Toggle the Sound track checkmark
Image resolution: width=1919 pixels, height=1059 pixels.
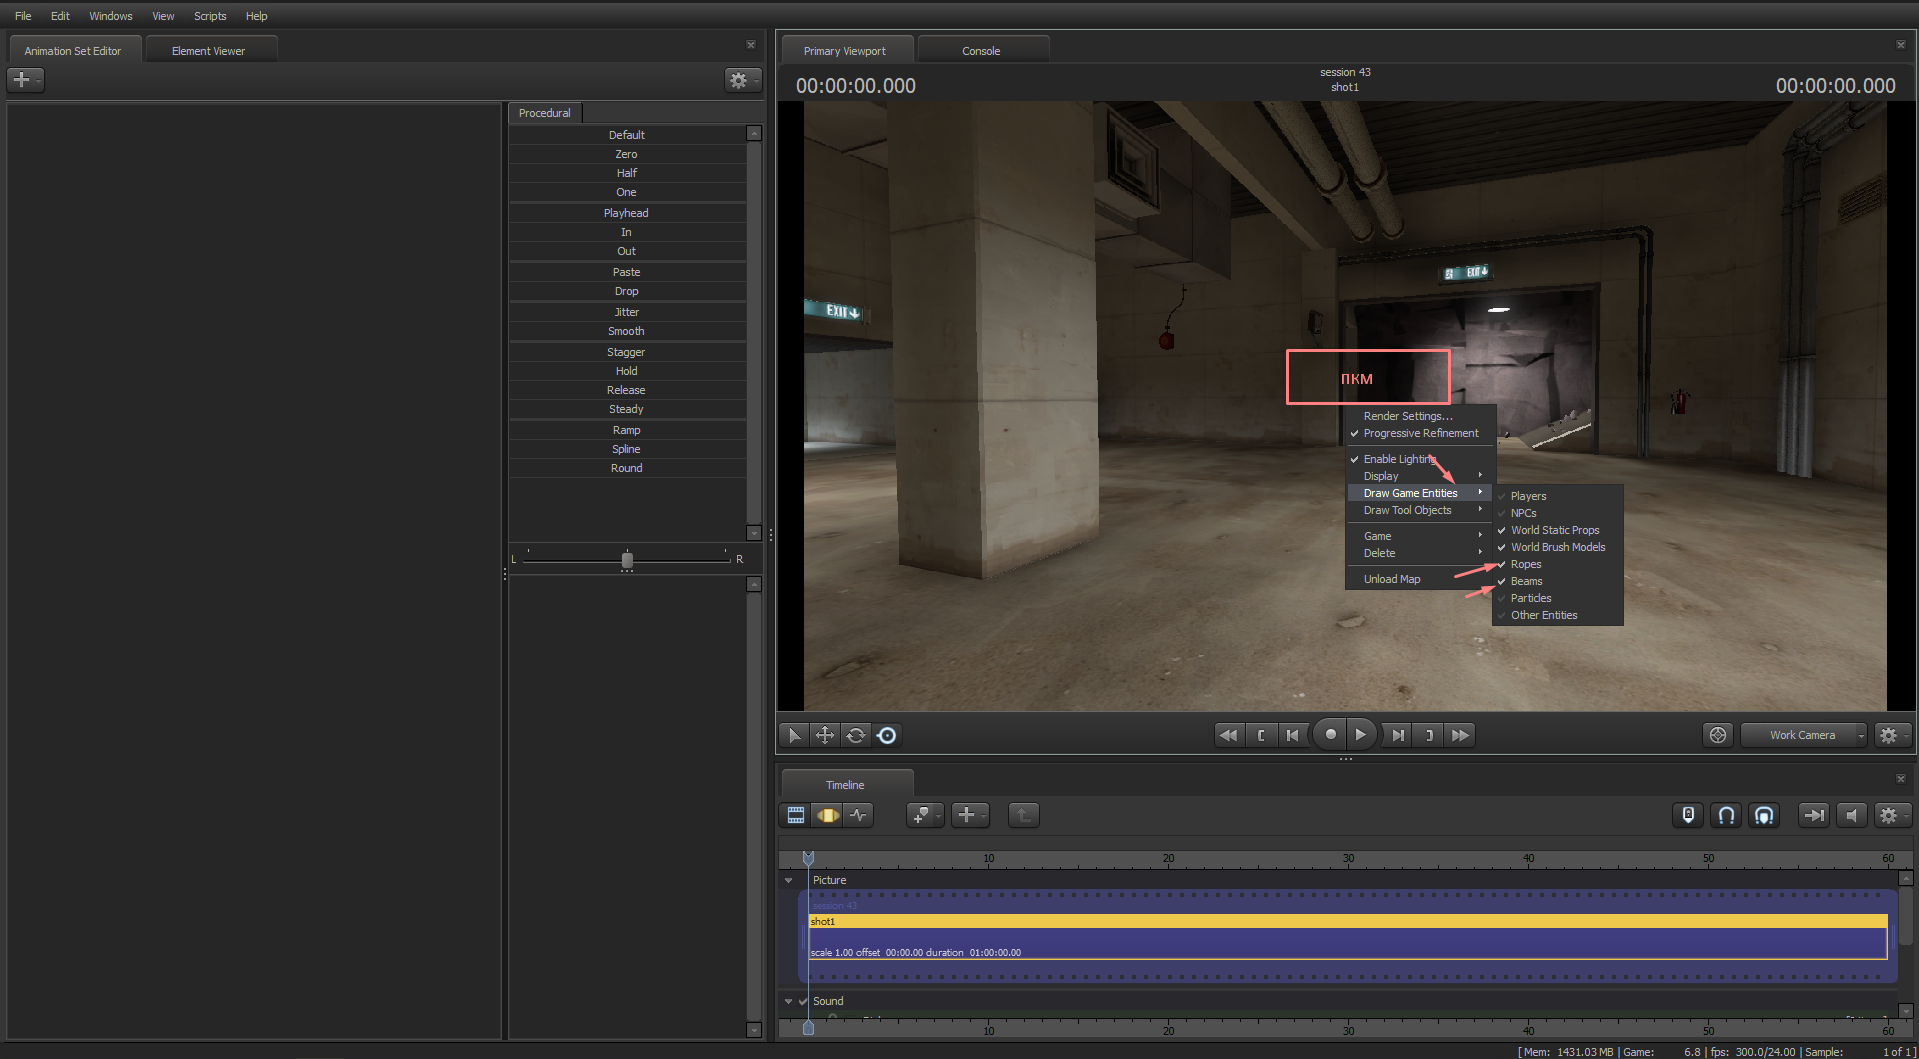tap(803, 1001)
